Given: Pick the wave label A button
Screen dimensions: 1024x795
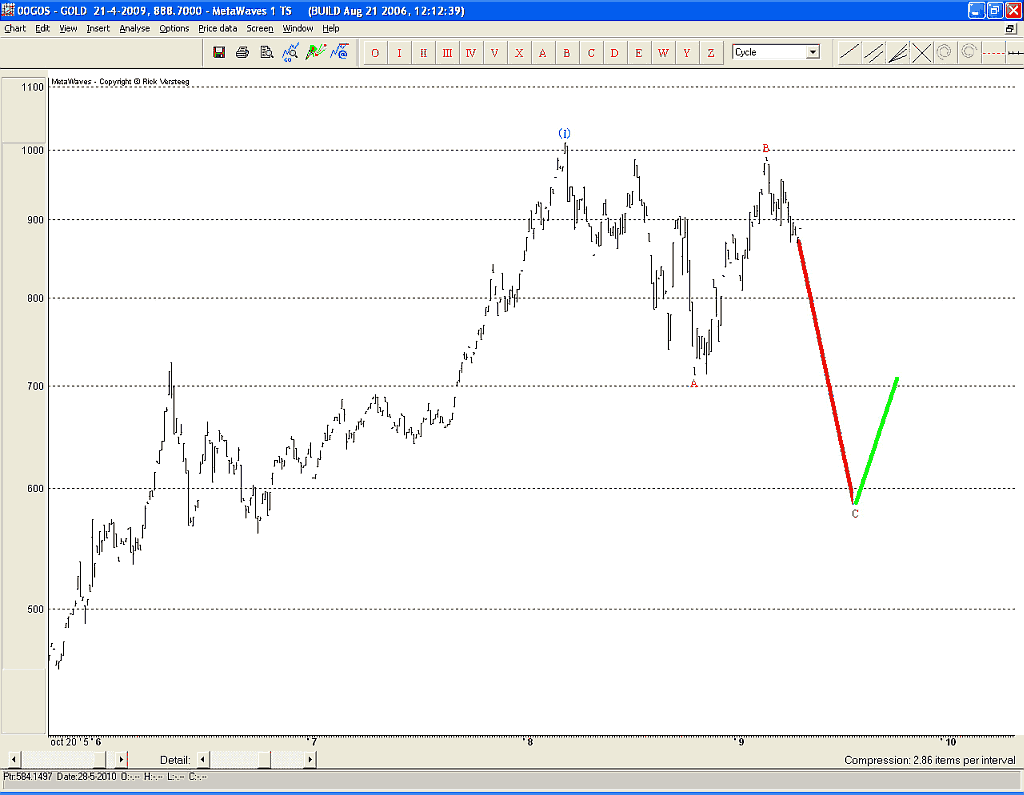Looking at the screenshot, I should (543, 53).
